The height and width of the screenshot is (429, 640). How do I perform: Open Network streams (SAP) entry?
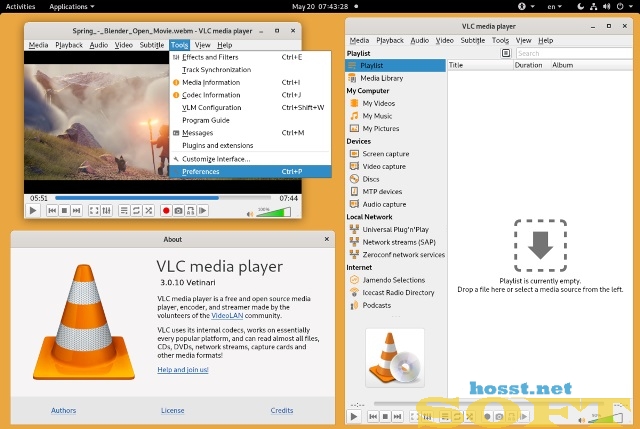[396, 242]
